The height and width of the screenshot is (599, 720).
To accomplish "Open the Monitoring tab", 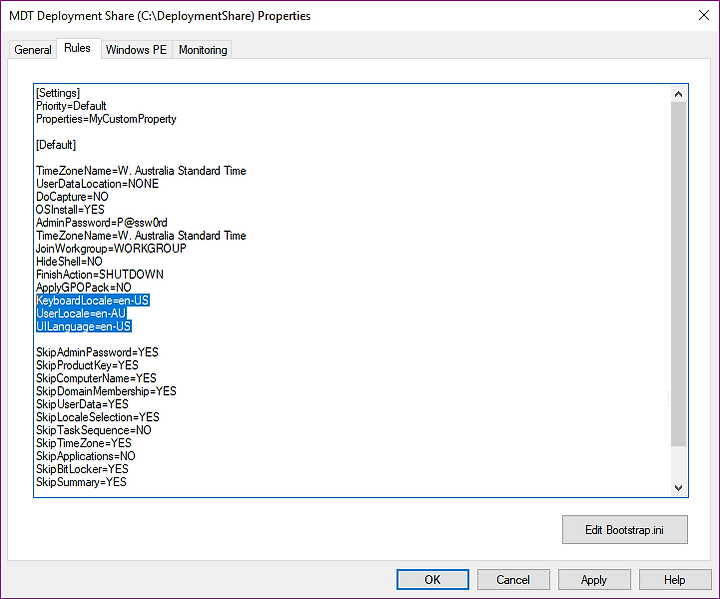I will (x=203, y=50).
